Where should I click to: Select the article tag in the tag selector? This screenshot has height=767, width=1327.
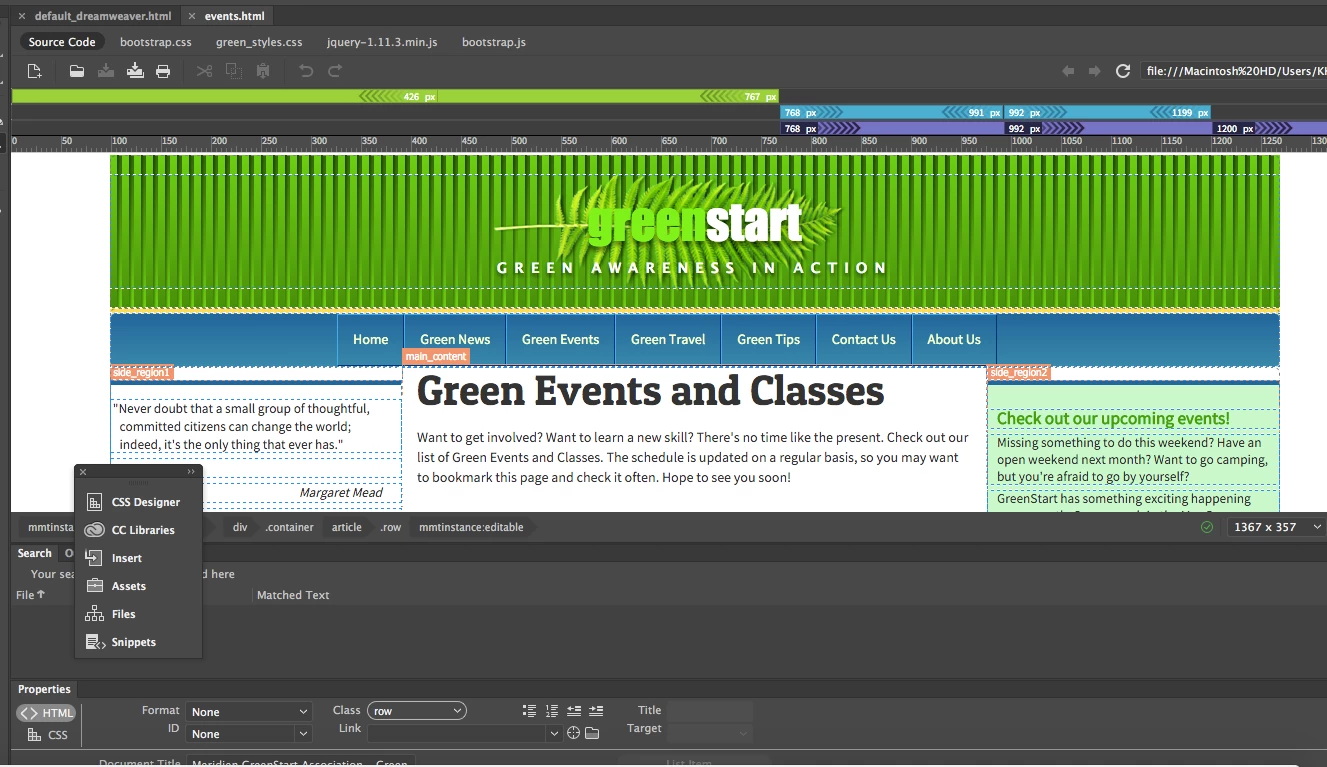pos(347,527)
